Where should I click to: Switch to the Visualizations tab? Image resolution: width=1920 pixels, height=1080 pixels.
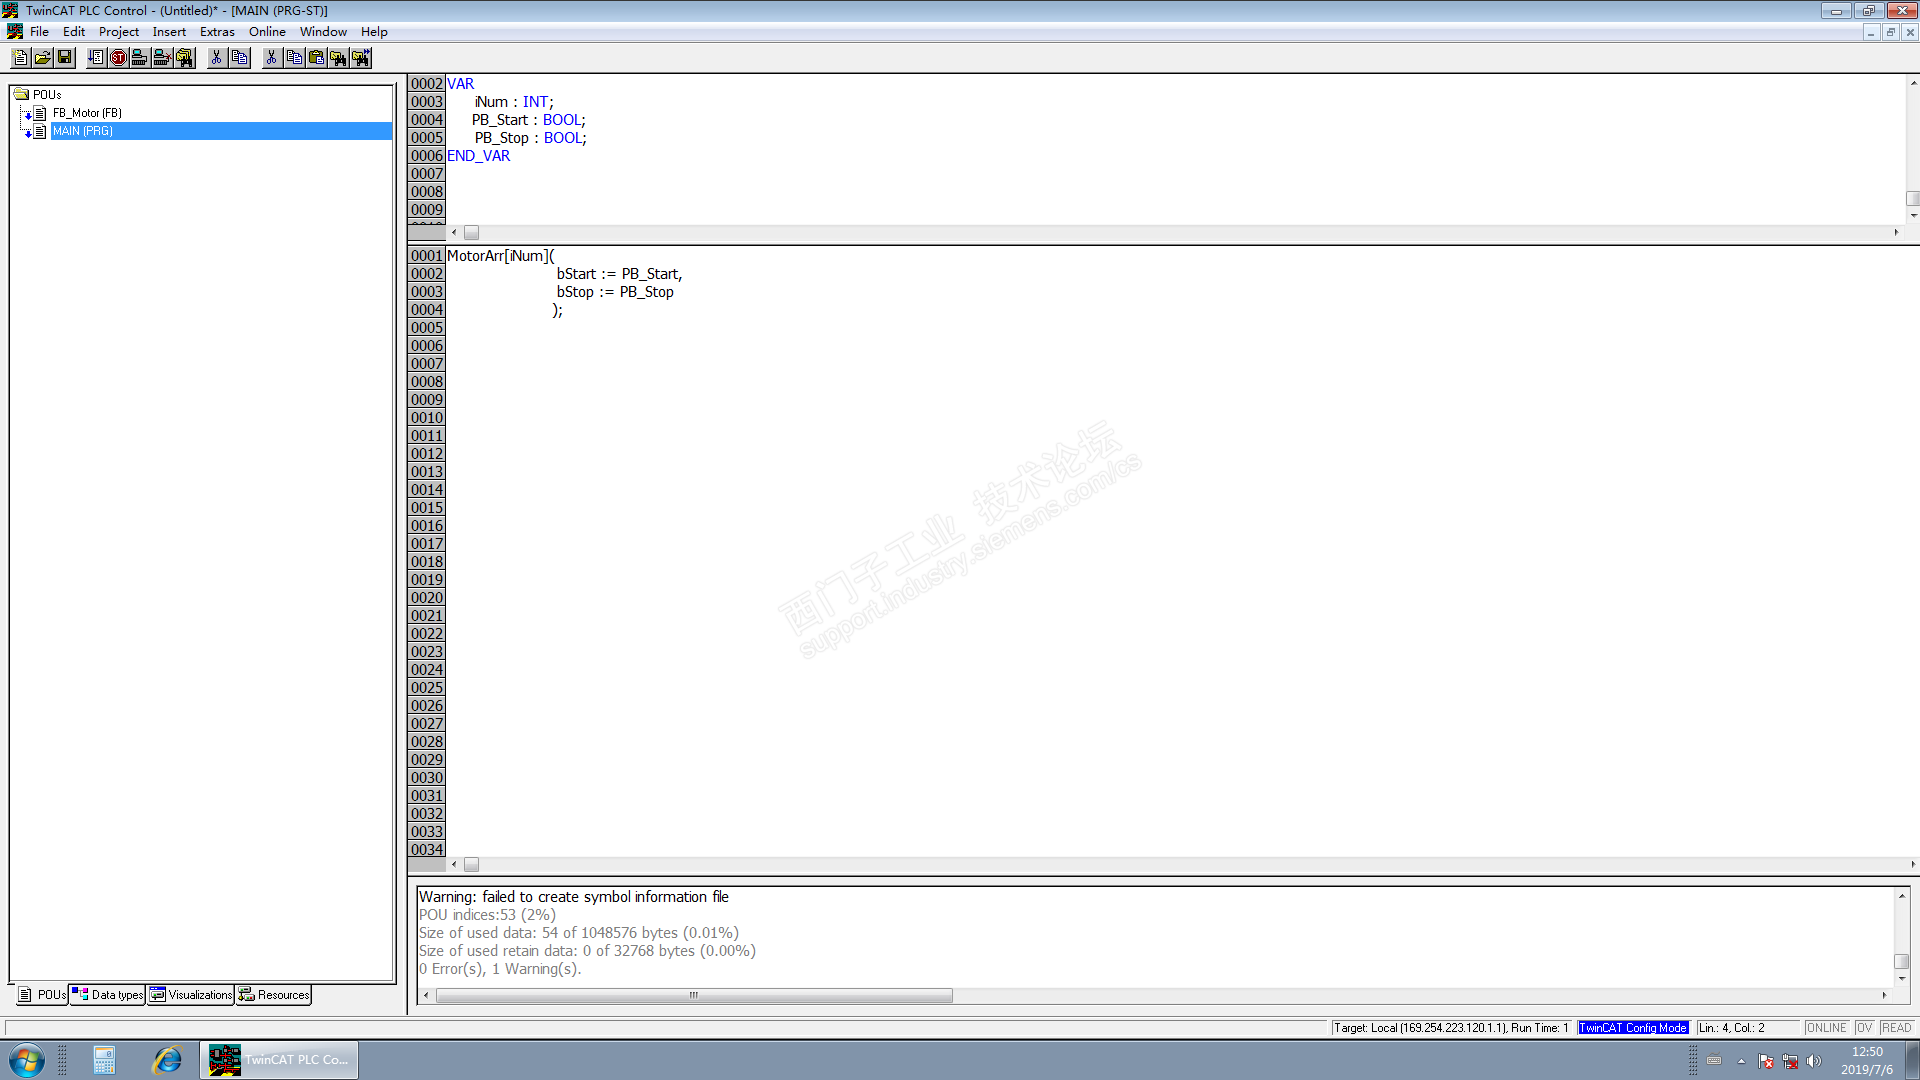[191, 995]
